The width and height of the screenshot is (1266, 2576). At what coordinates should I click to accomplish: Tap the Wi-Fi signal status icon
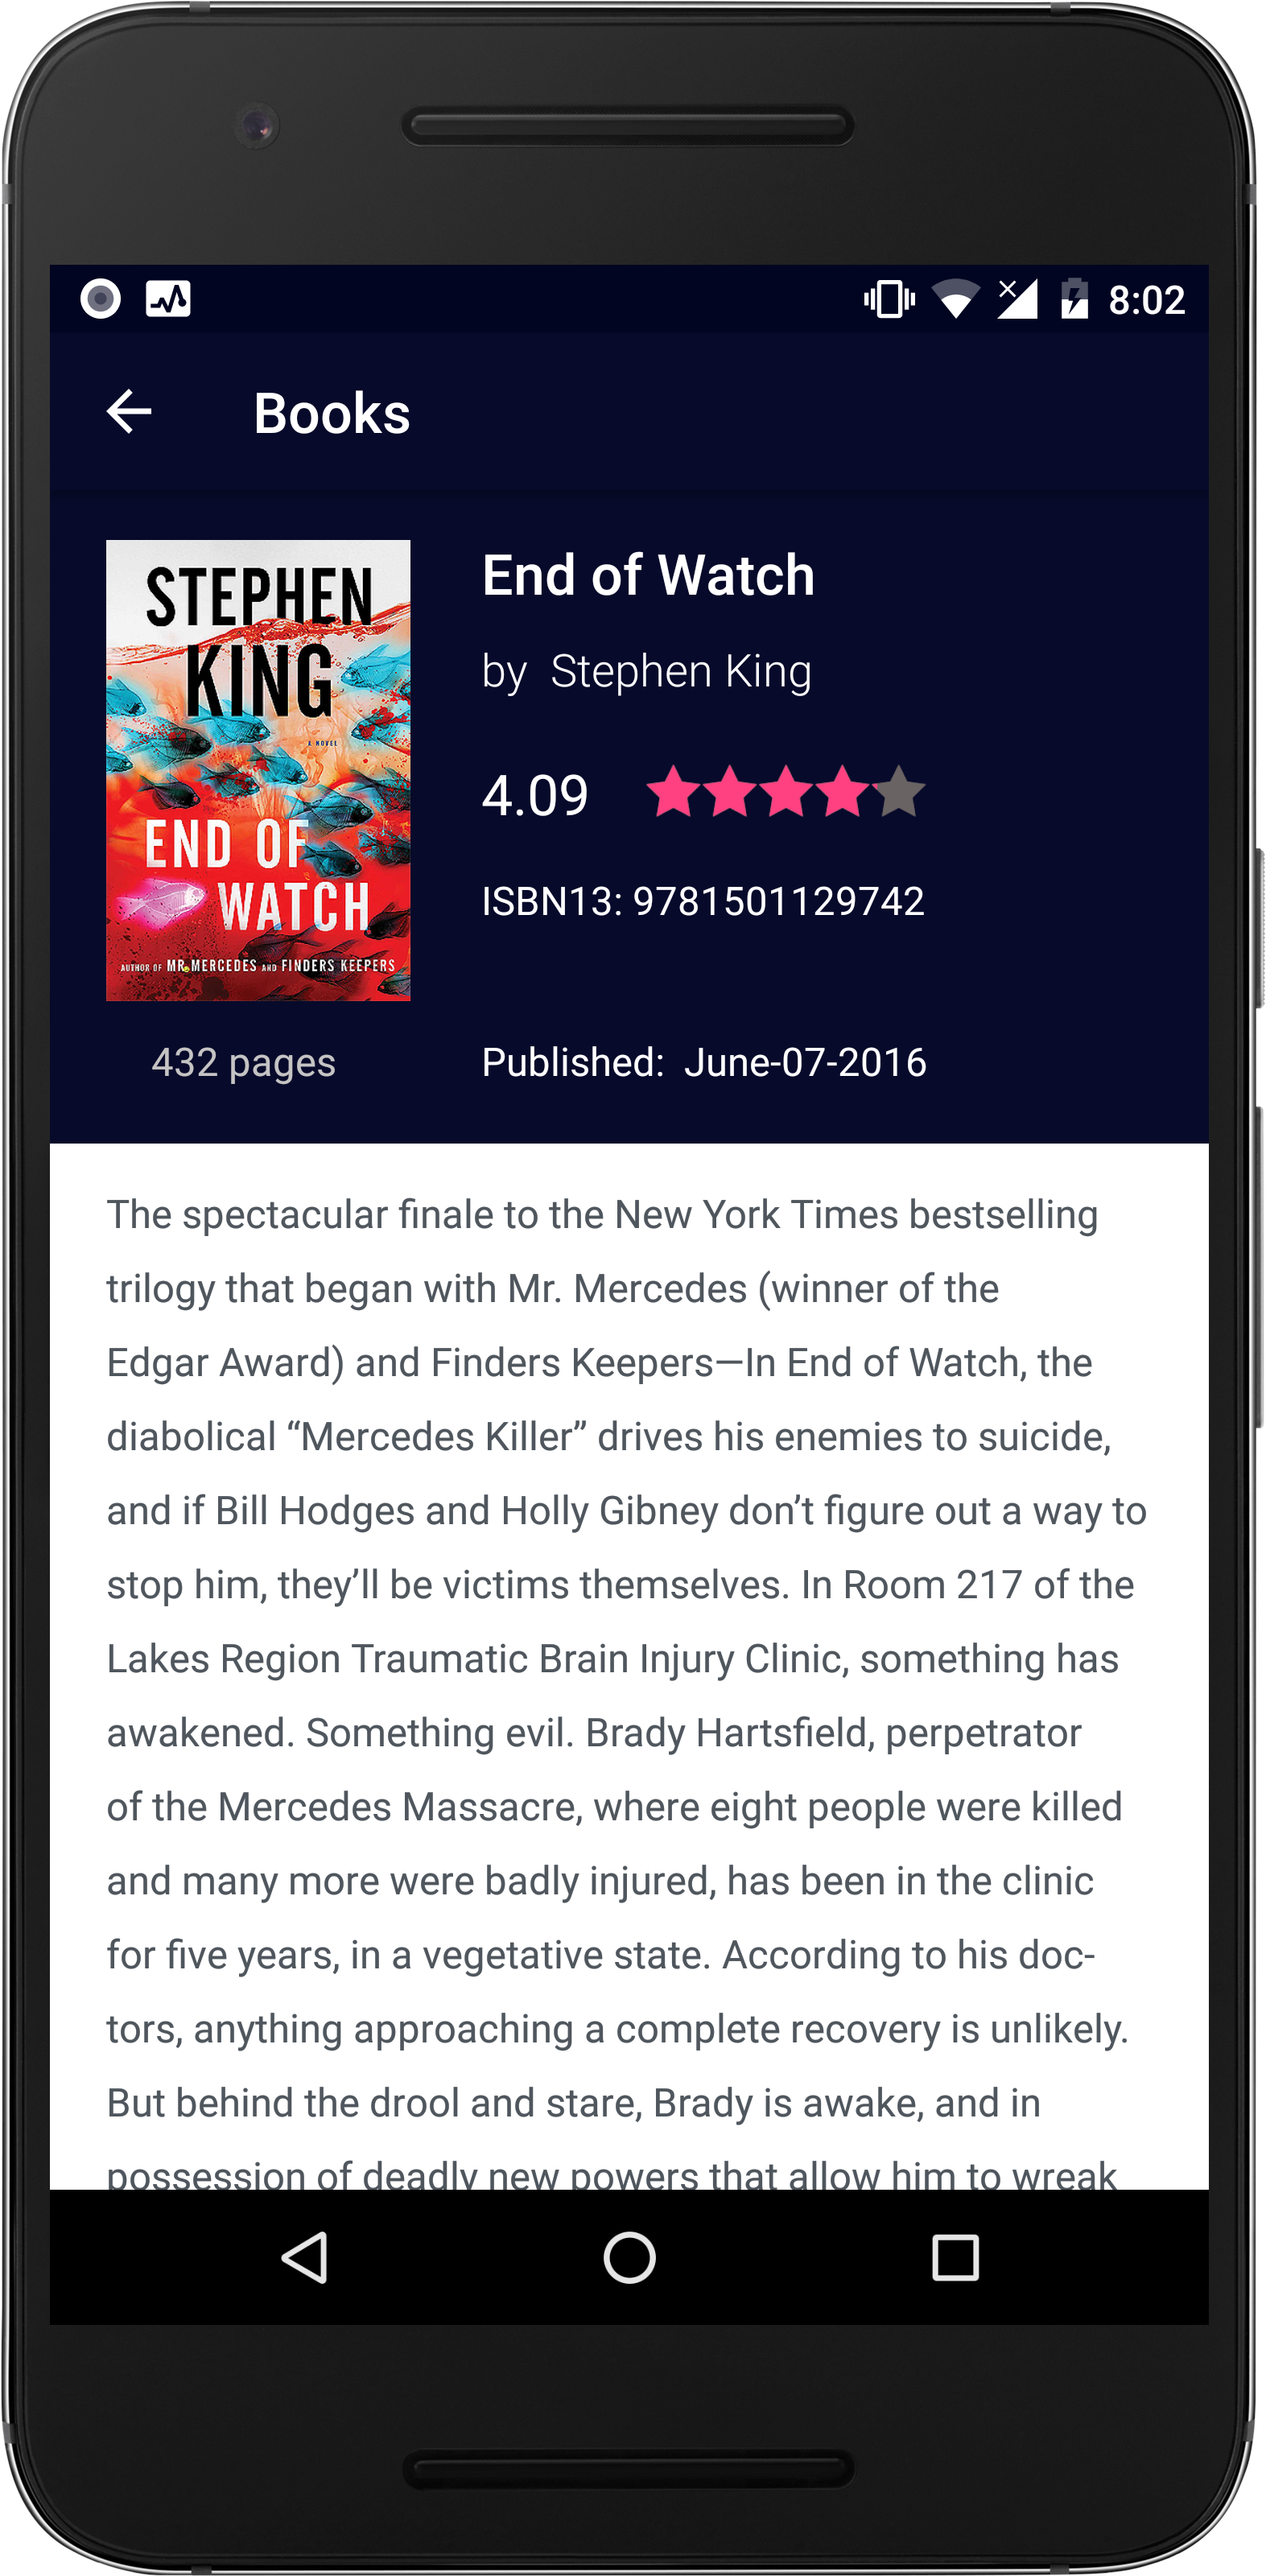click(x=956, y=299)
